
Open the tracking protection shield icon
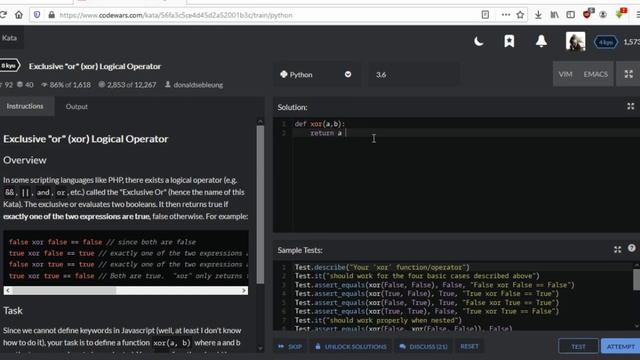37,15
